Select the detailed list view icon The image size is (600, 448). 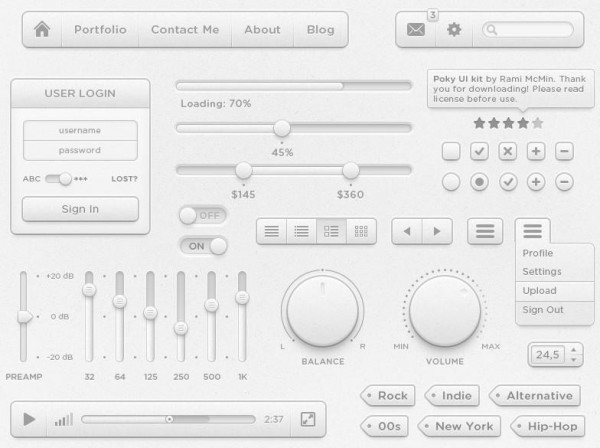(x=331, y=231)
